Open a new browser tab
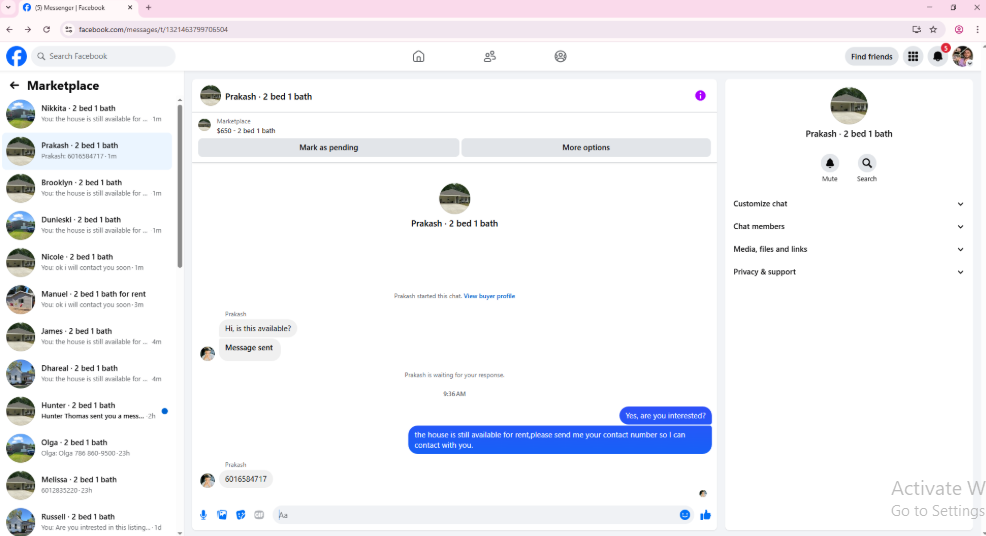The image size is (986, 536). (148, 8)
